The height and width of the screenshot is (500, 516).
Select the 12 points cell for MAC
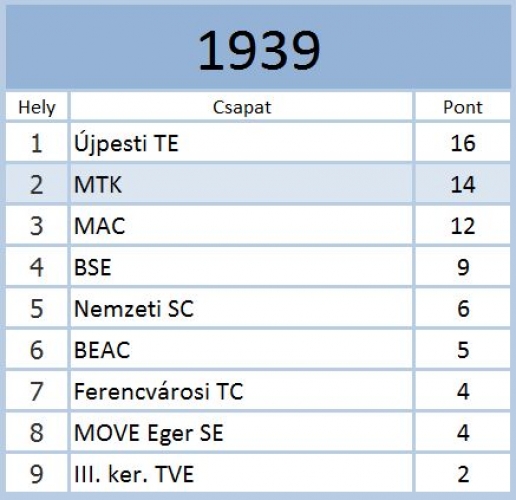tap(463, 225)
